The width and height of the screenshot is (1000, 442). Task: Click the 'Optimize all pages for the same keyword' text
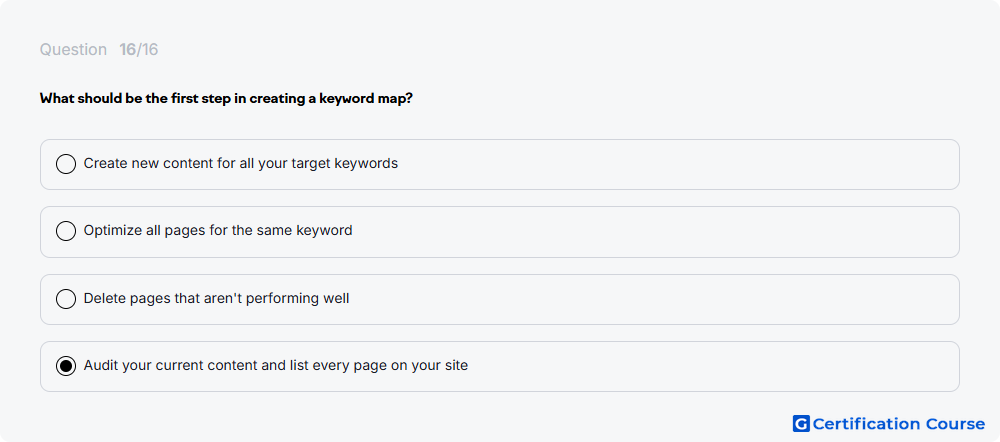[217, 230]
